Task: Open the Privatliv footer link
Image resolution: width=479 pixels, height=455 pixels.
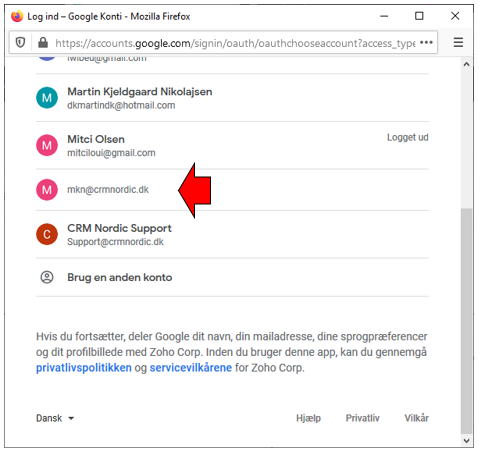Action: [363, 418]
